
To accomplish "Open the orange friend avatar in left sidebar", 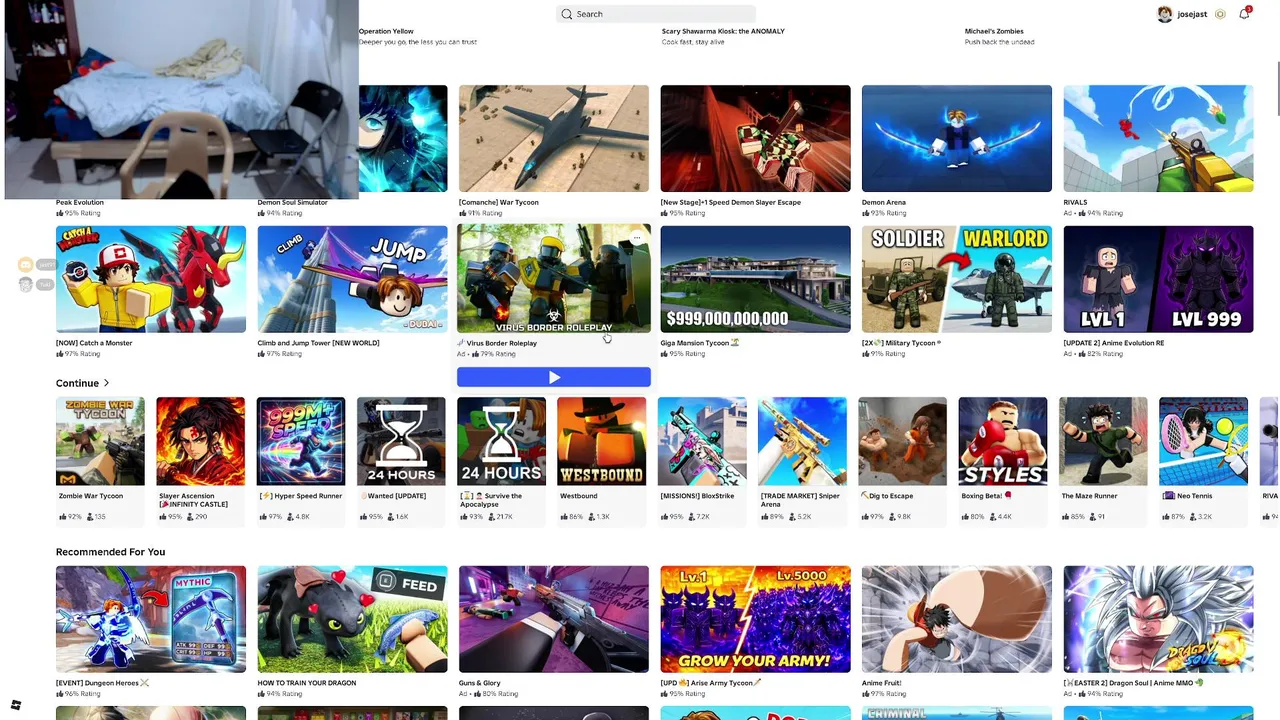I will click(26, 265).
